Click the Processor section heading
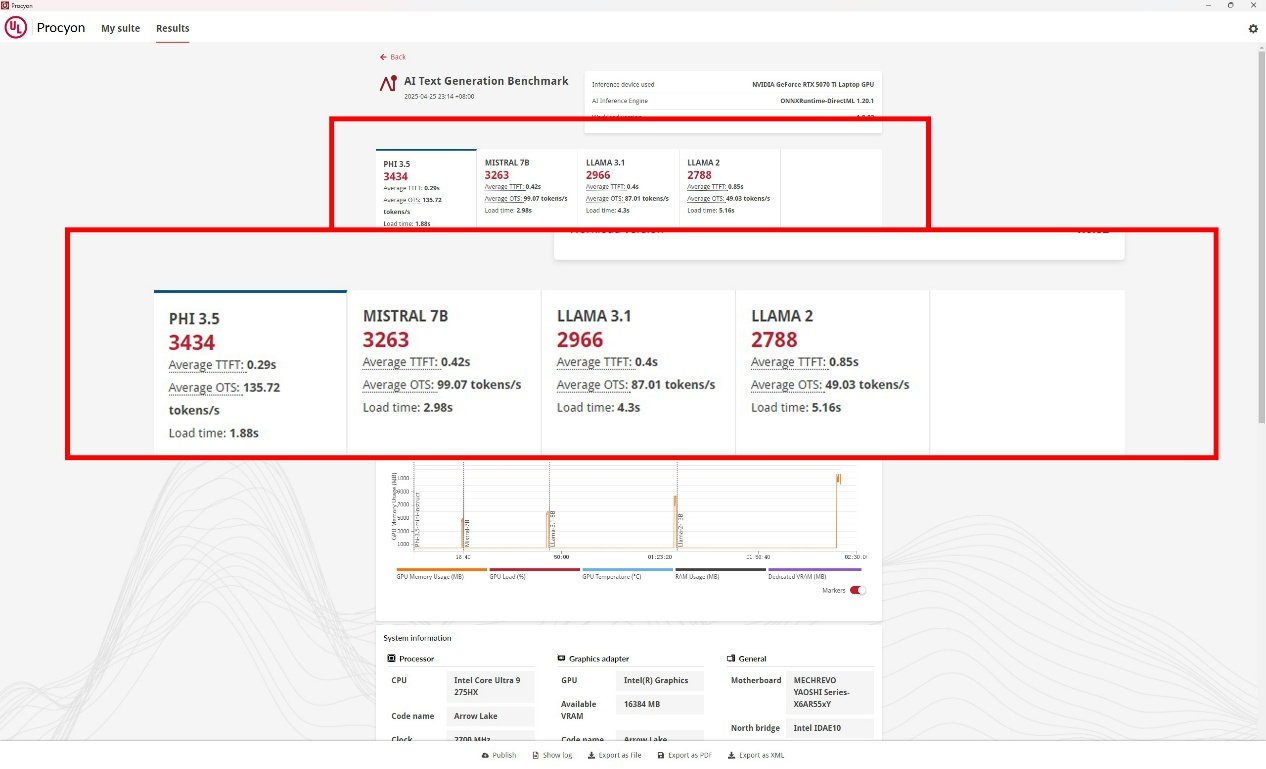 (416, 659)
